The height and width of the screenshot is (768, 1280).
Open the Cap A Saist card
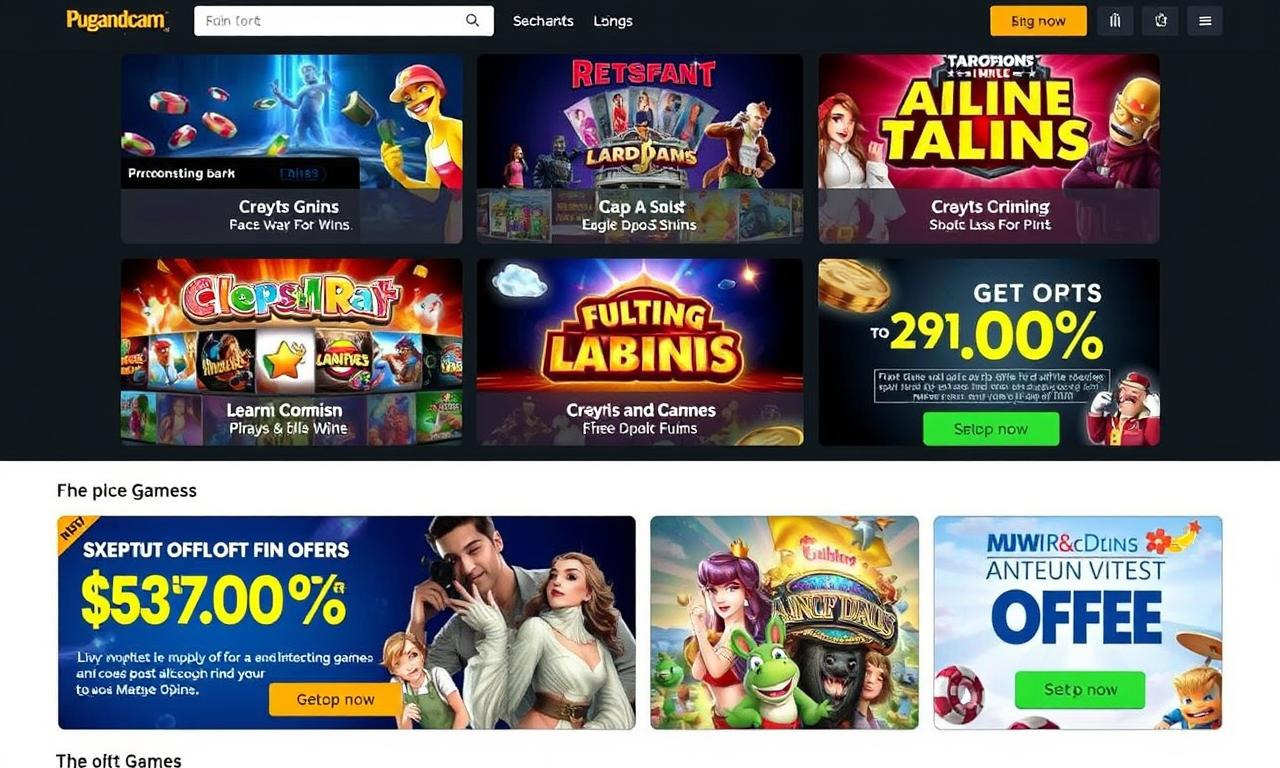click(640, 149)
